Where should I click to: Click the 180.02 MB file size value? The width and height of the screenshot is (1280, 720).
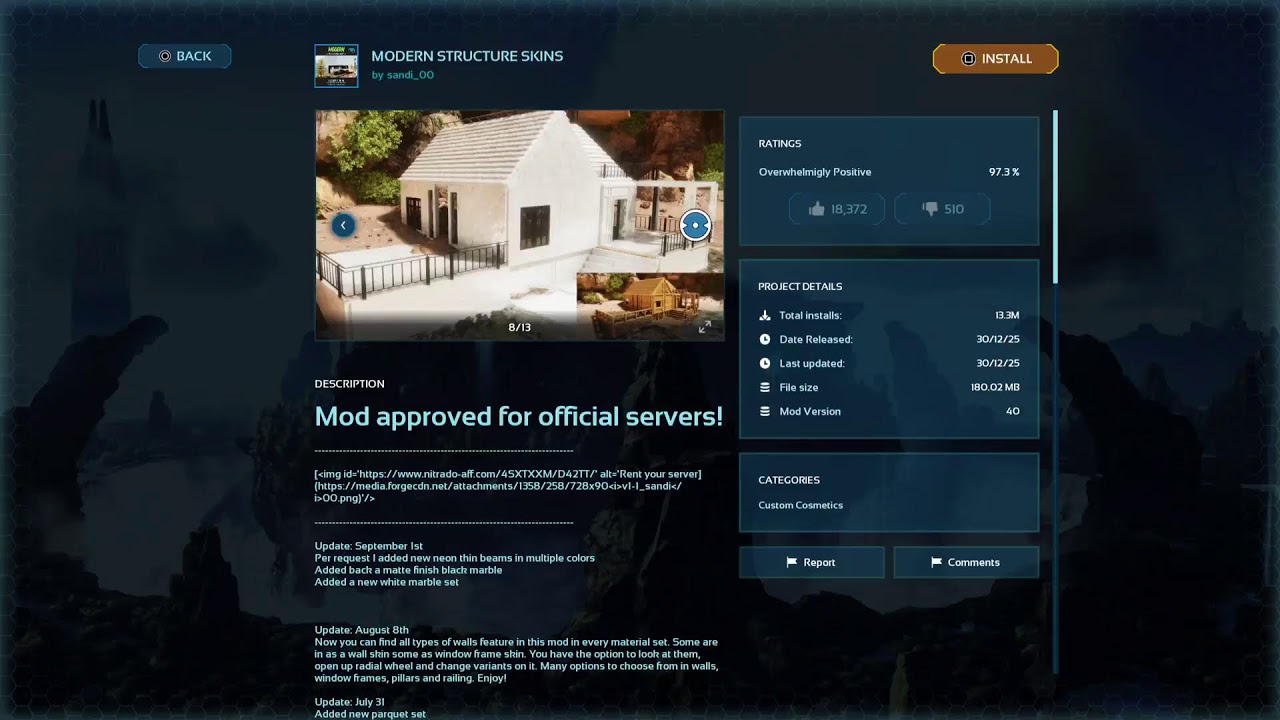tap(995, 387)
